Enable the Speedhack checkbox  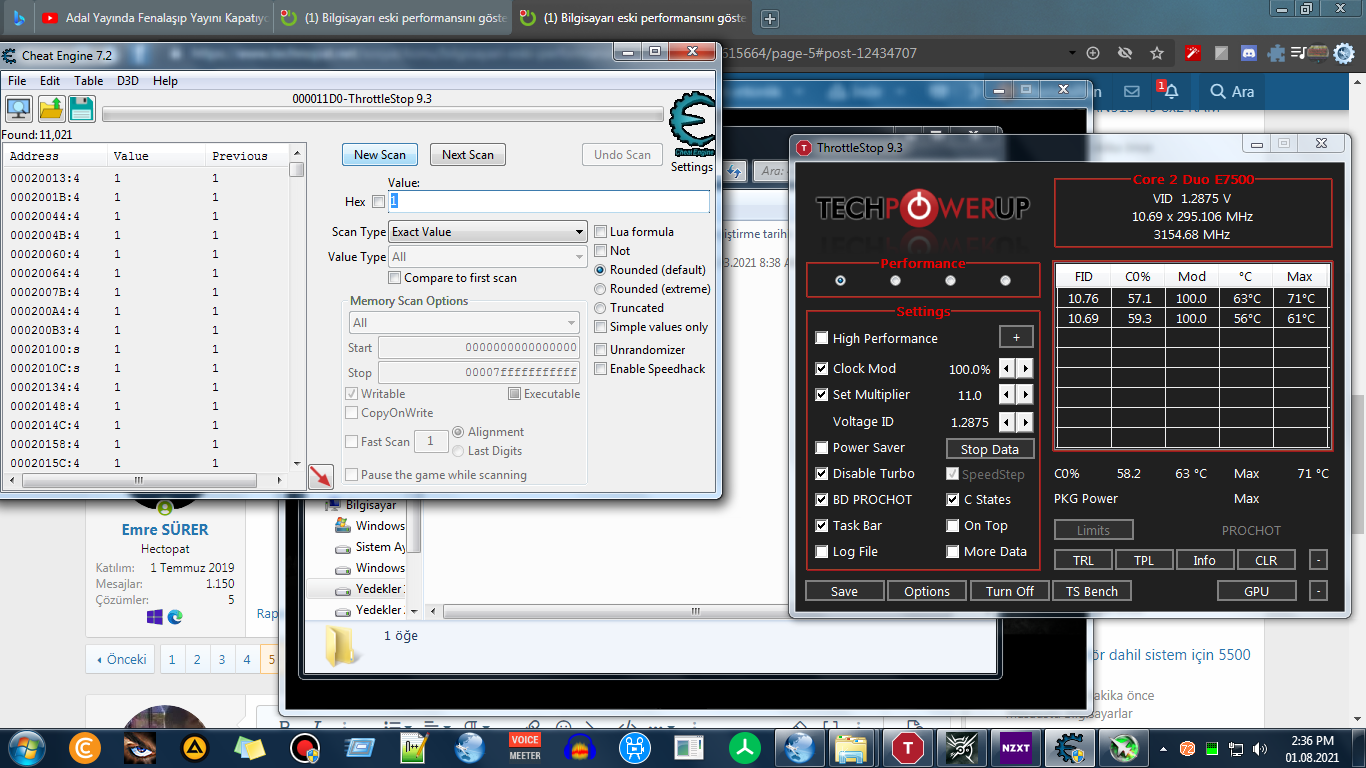(601, 369)
